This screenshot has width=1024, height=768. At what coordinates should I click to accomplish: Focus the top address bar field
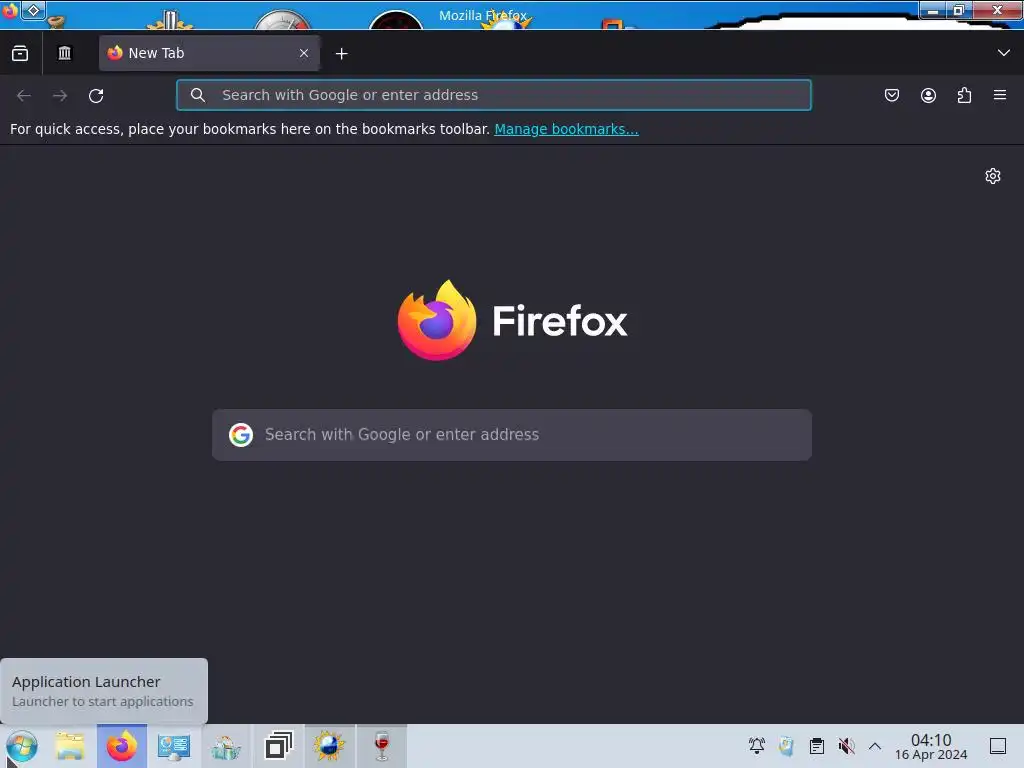[494, 95]
